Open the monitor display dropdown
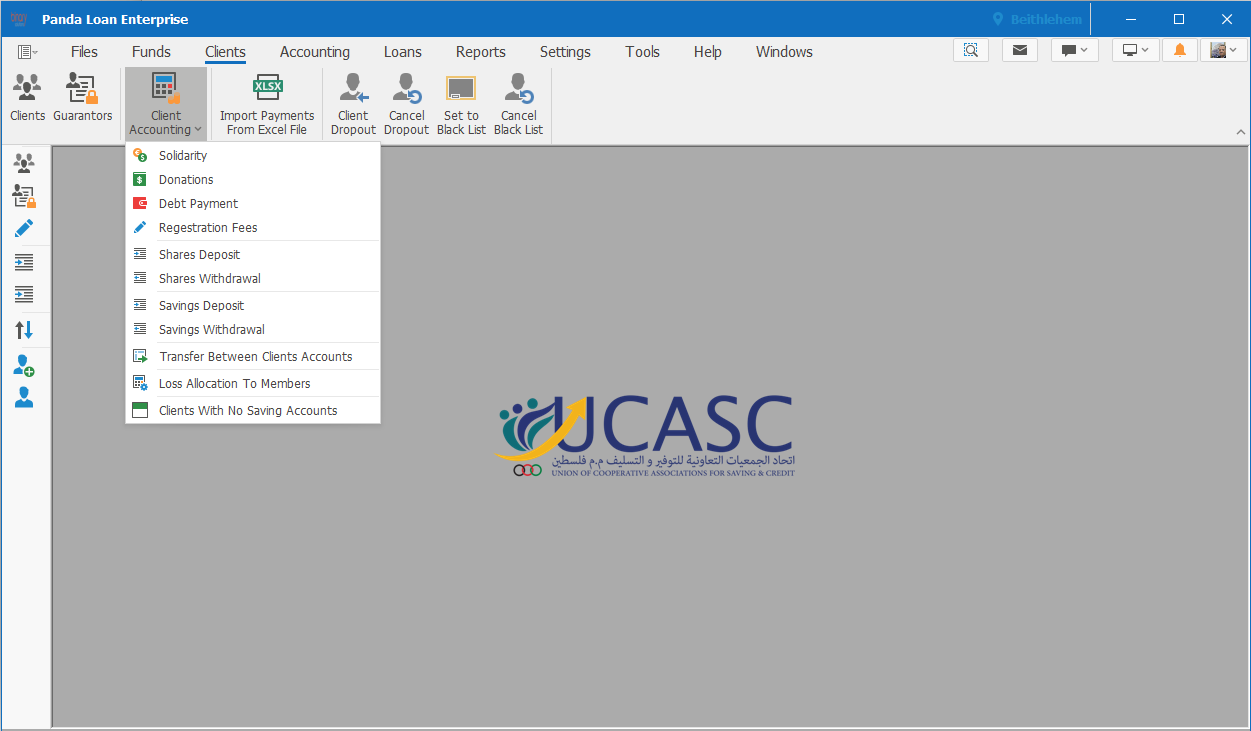 coord(1136,50)
